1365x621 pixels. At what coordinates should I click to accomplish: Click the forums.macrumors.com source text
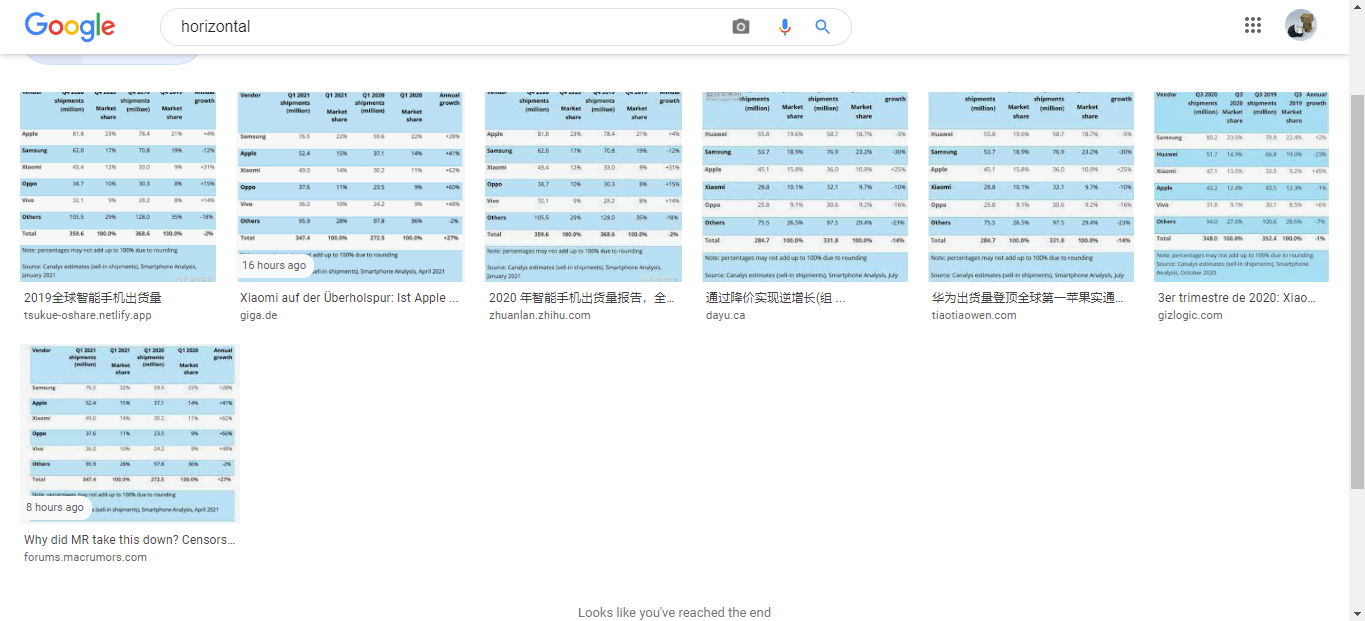[85, 557]
